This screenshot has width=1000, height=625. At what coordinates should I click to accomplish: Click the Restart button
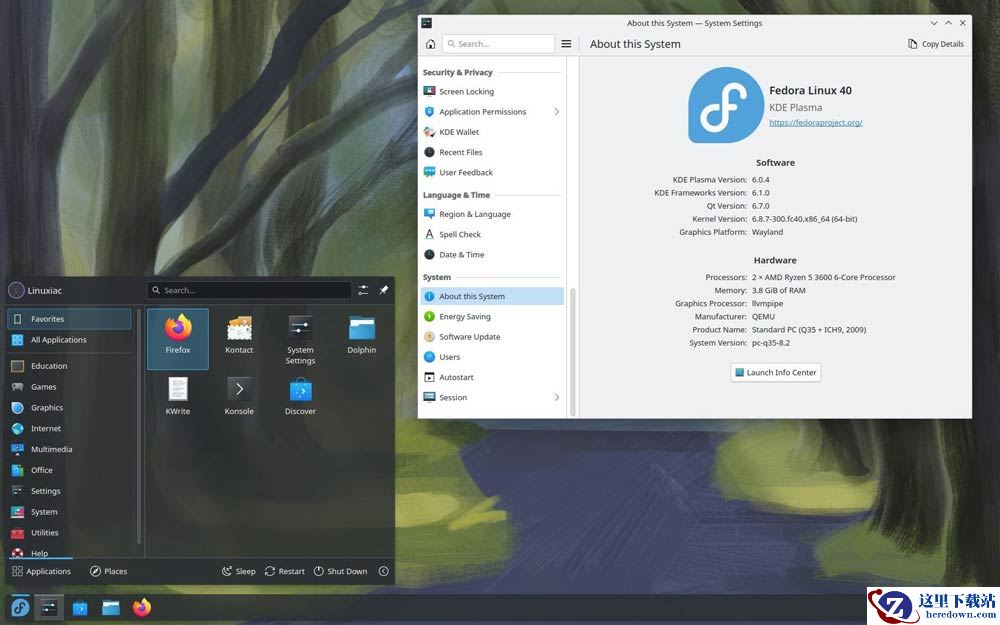[284, 571]
